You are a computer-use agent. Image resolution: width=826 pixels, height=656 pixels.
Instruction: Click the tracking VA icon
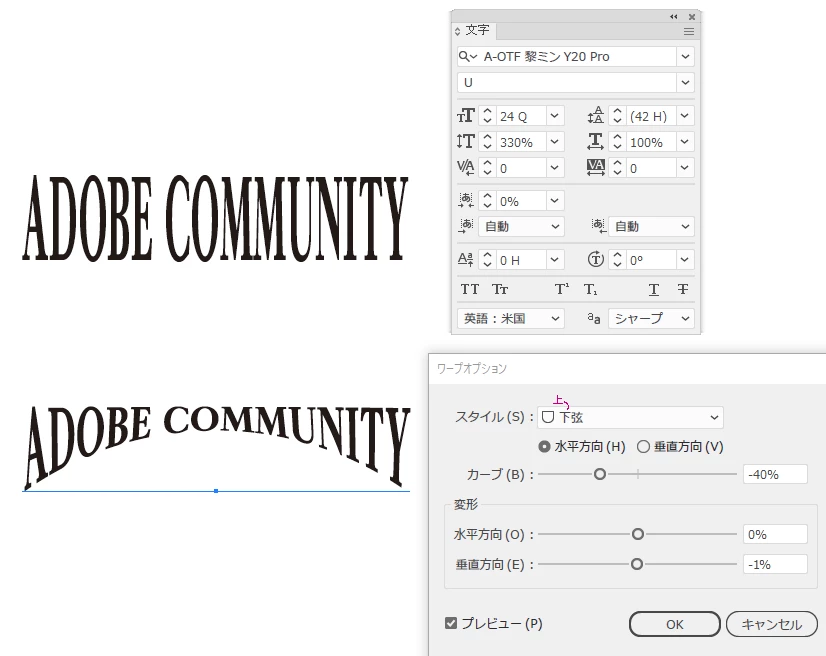tap(596, 168)
